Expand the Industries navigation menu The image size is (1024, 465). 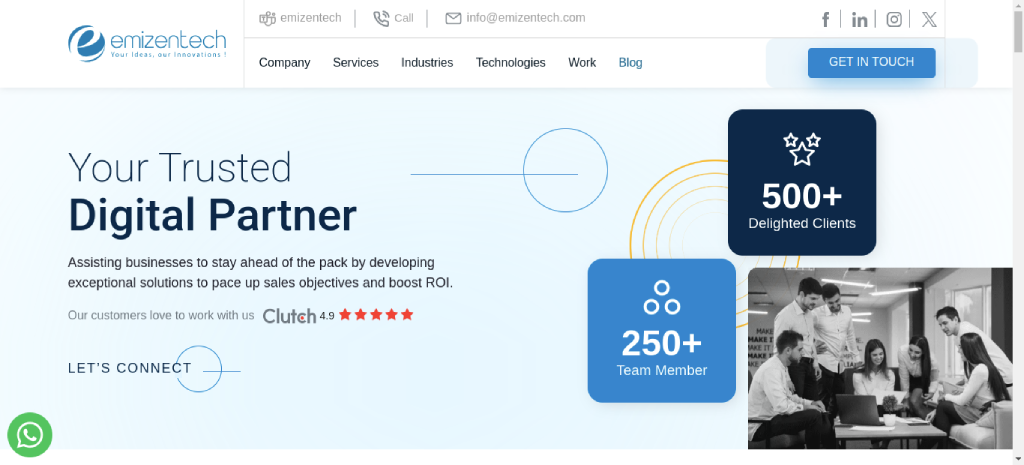(427, 62)
